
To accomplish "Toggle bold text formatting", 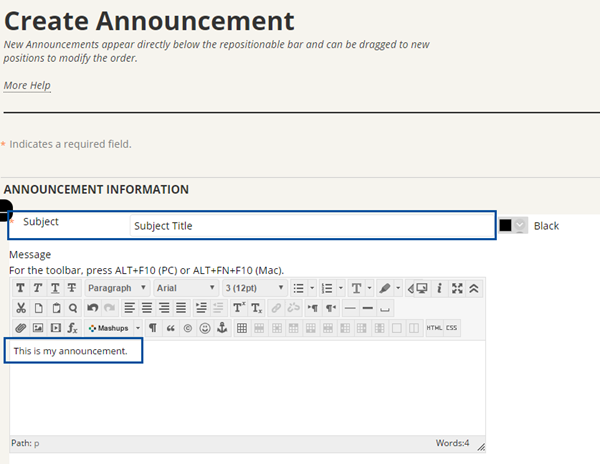I will [x=21, y=288].
